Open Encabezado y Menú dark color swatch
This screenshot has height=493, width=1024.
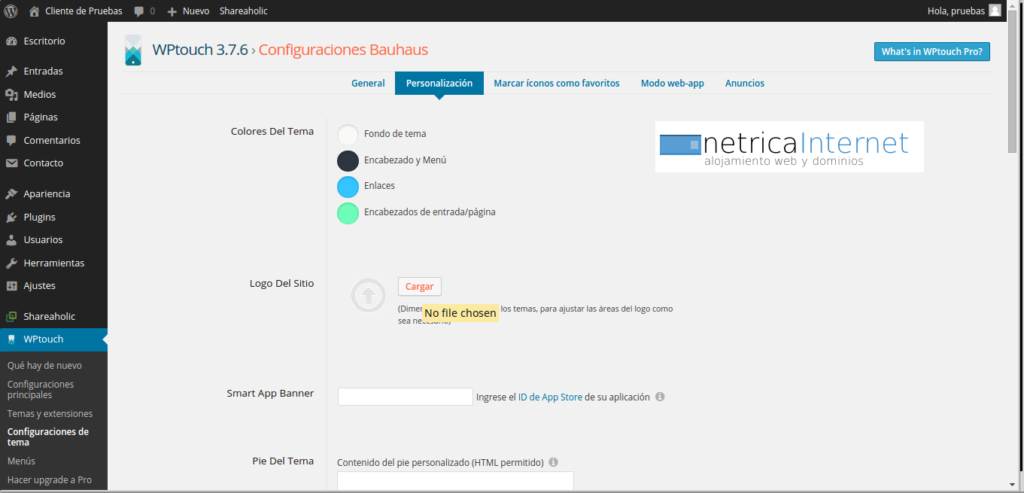348,160
